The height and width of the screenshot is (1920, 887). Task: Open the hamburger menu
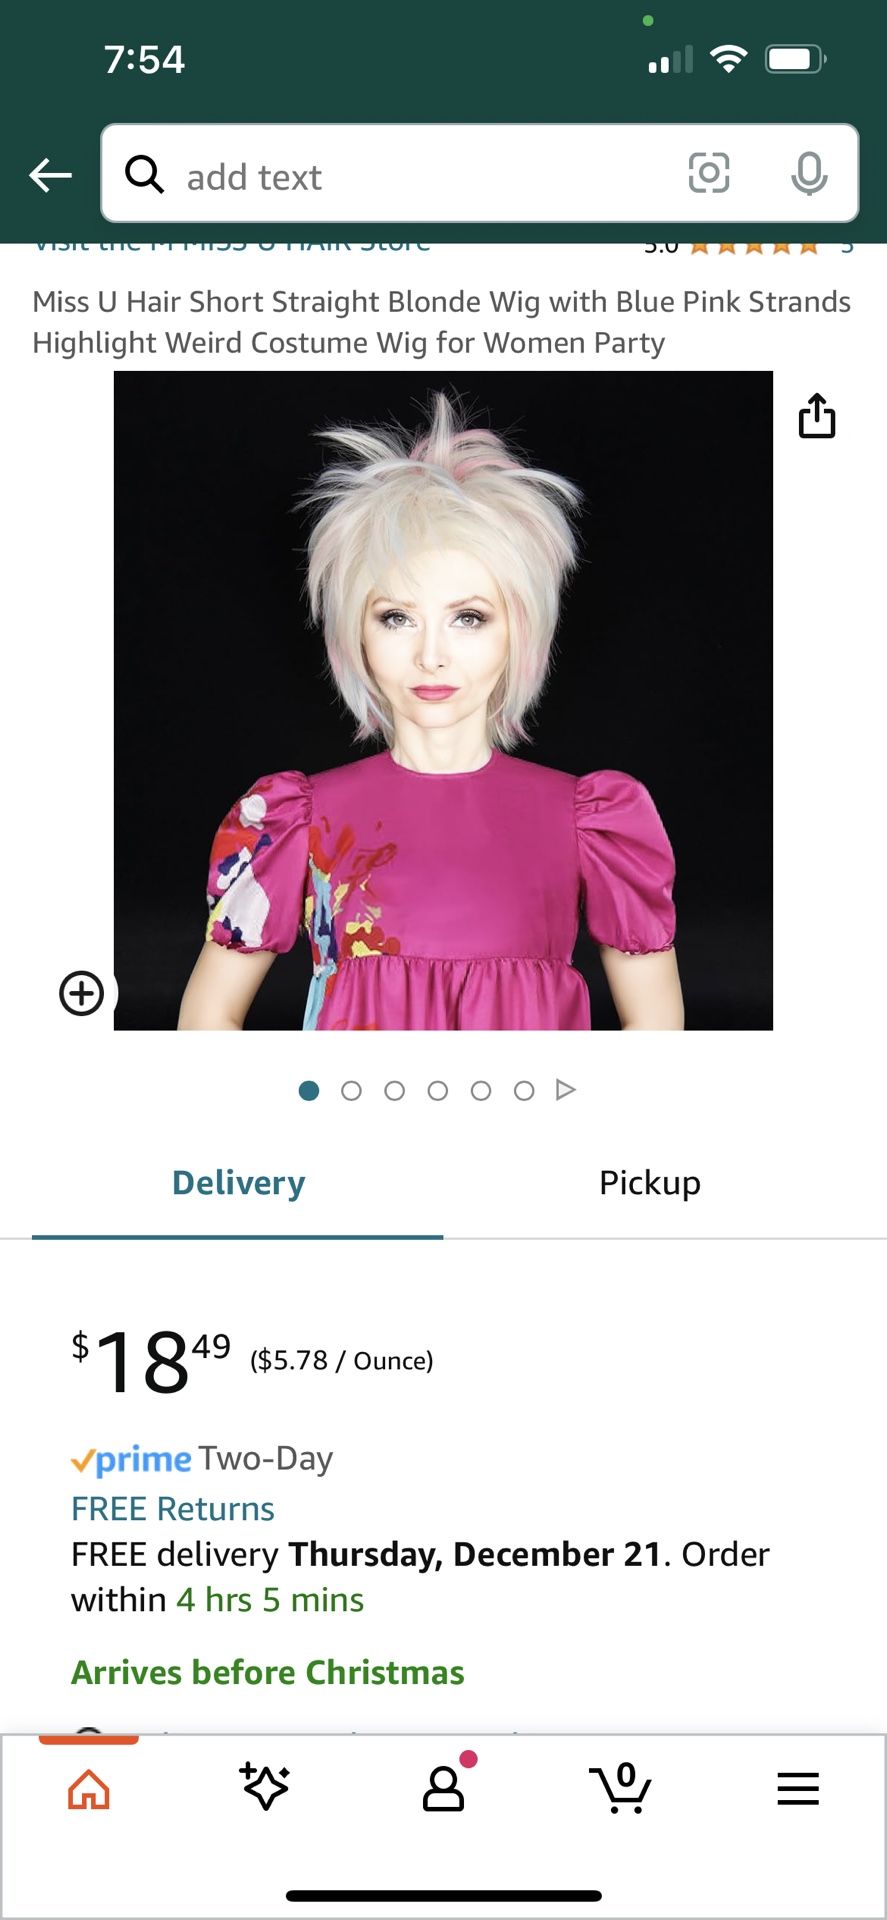point(798,1789)
